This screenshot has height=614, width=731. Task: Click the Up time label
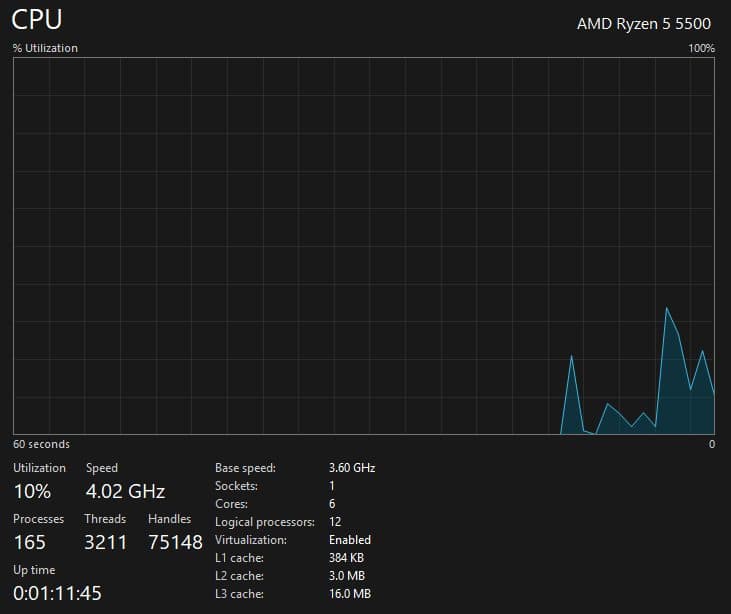pos(34,570)
